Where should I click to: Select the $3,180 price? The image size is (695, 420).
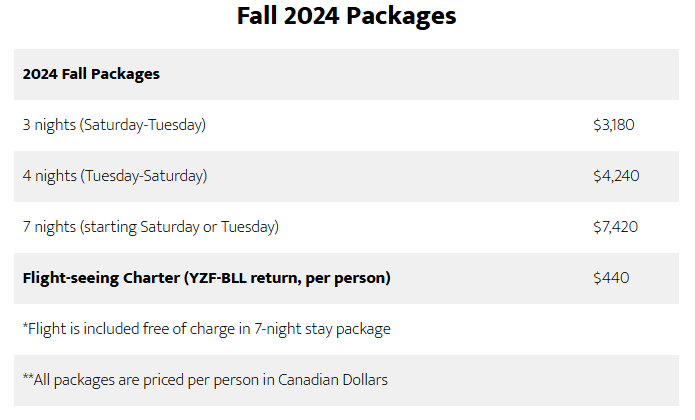(614, 125)
